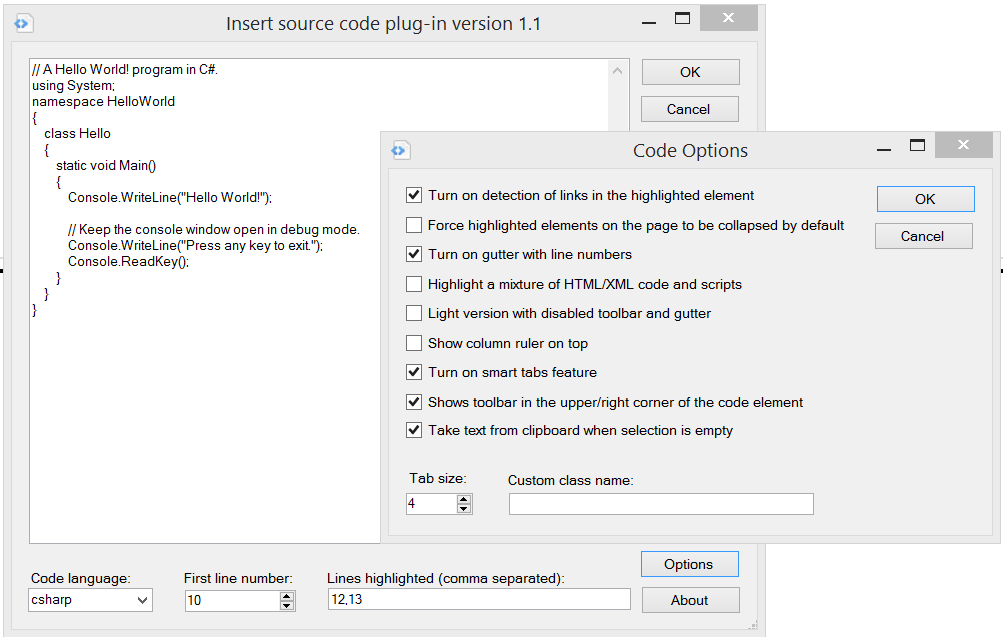1003x637 pixels.
Task: Click the Code Options dialog title icon
Action: 400,151
